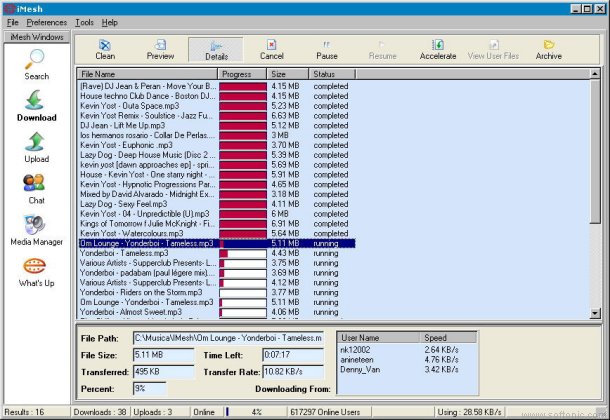Open the Help menu

pos(110,23)
